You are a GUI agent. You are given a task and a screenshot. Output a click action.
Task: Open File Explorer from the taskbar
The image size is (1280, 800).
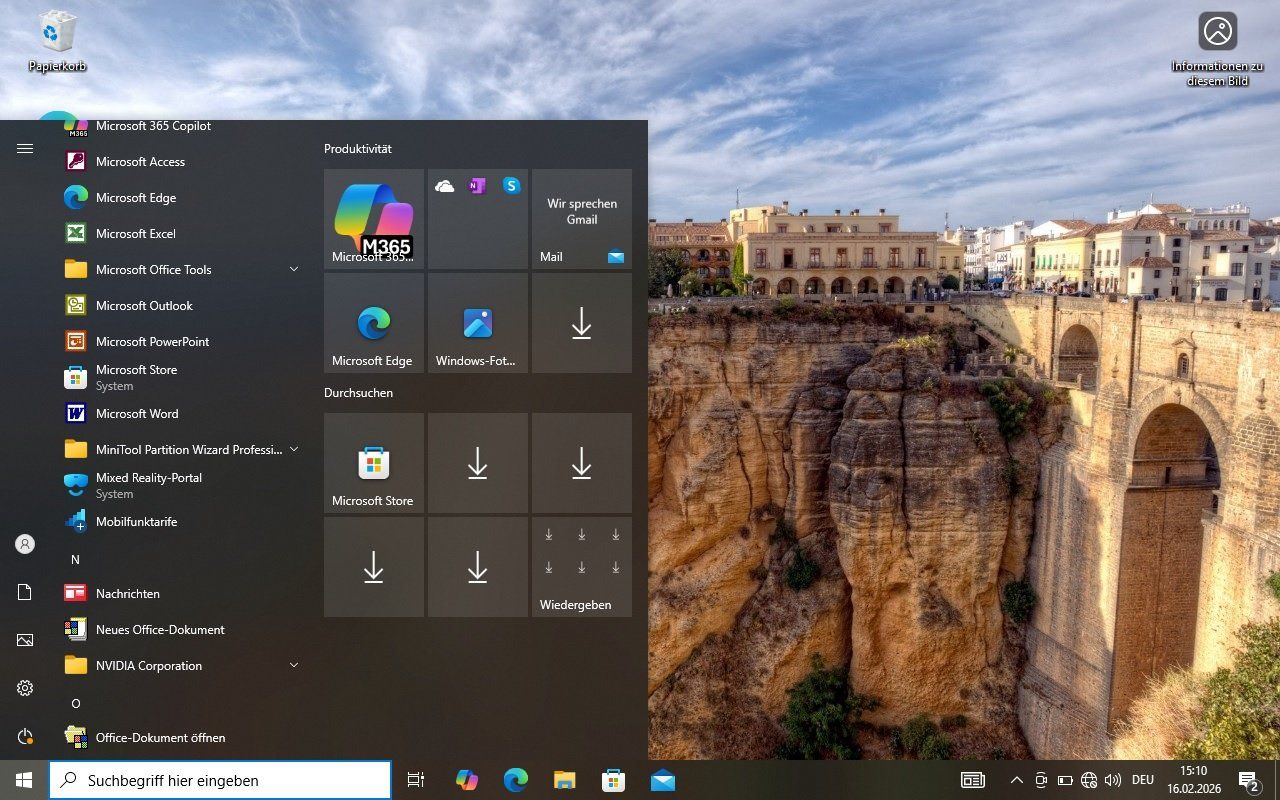click(x=564, y=780)
